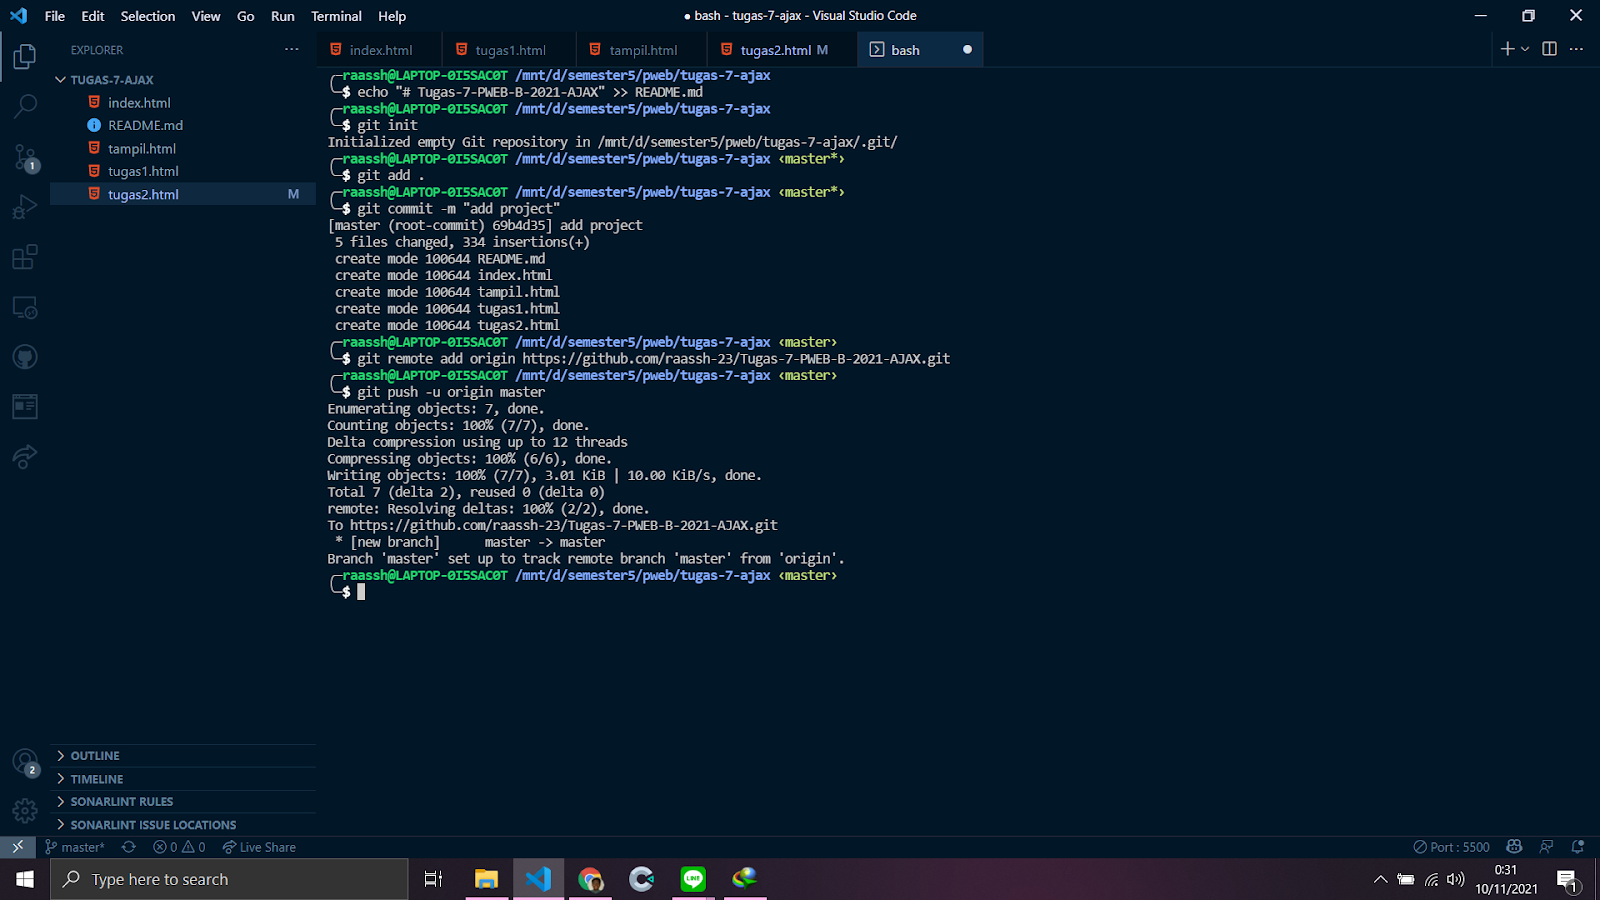Create a new terminal with the plus icon

(1507, 49)
